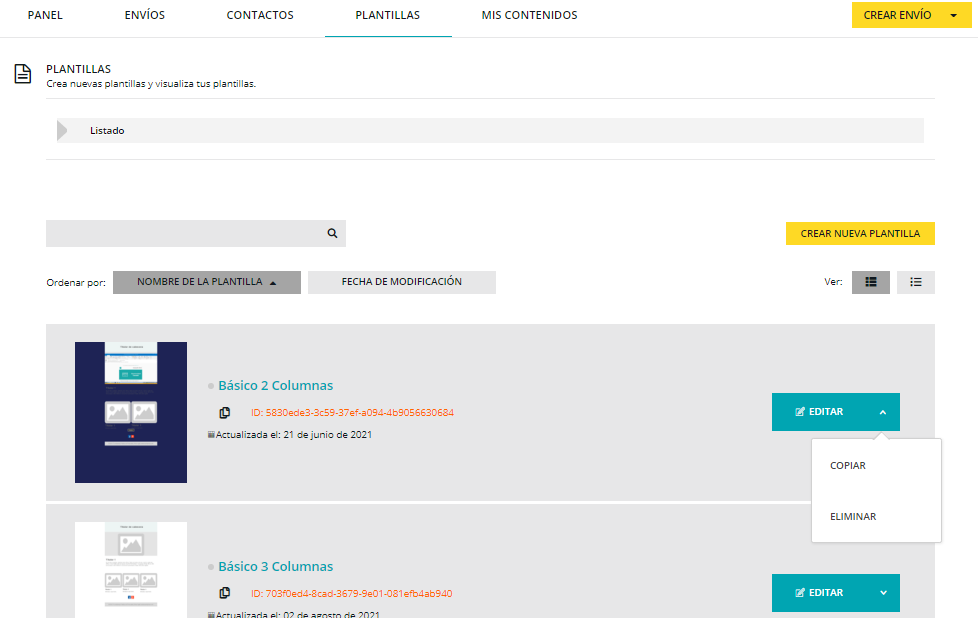
Task: Open the Básico 3 Columnas title link
Action: coord(275,567)
